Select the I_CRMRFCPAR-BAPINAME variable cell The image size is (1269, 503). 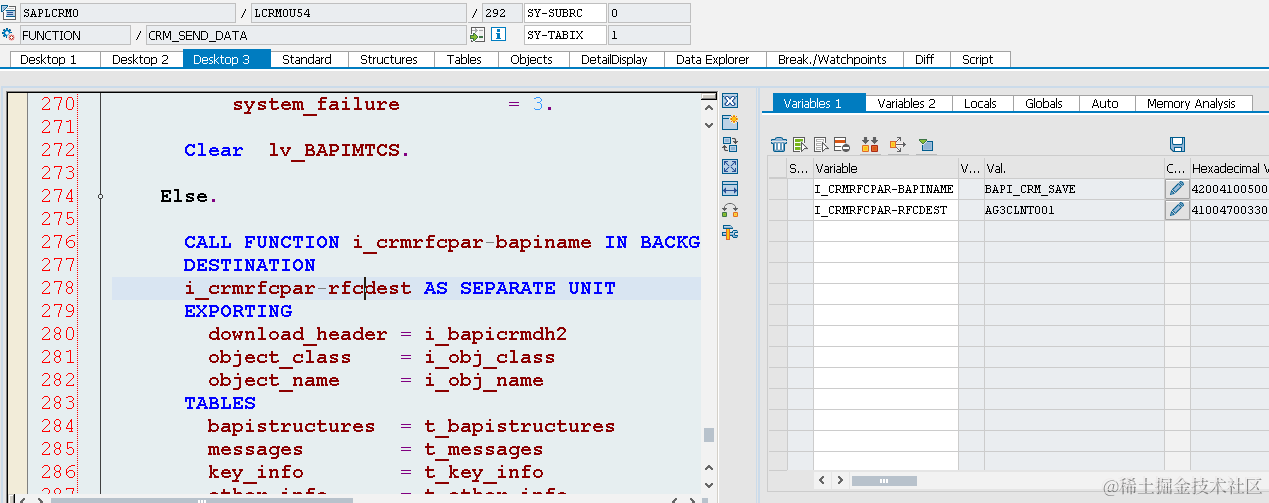pos(885,188)
